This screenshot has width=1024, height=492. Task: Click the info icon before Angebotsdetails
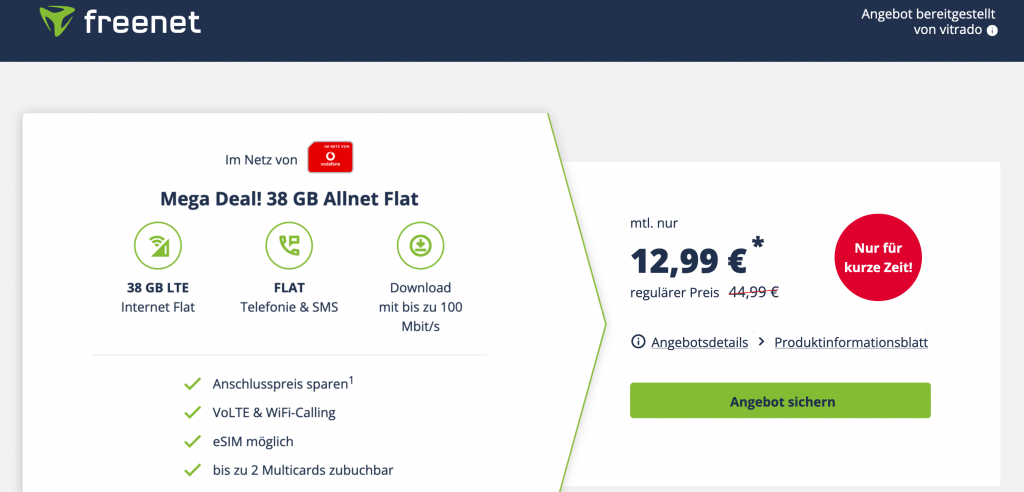point(638,342)
